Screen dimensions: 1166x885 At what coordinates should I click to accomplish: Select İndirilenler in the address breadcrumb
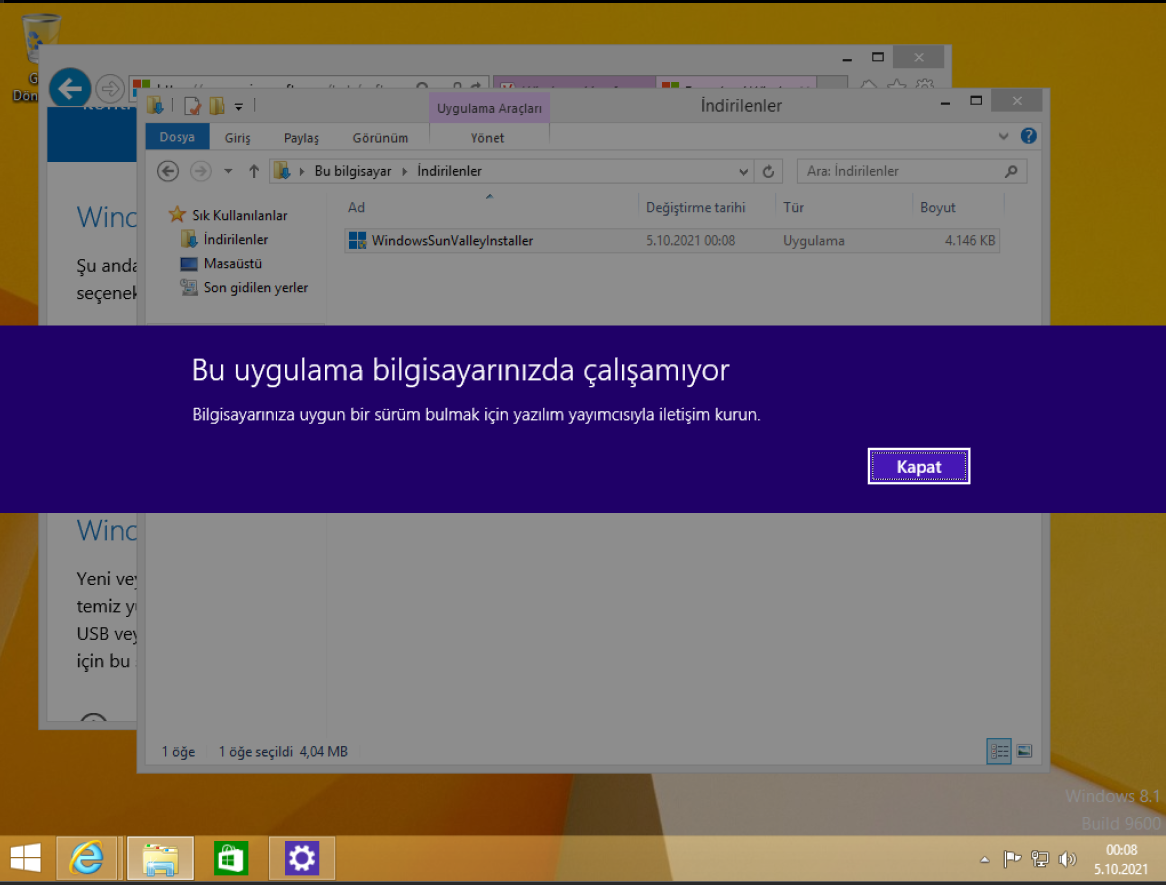pos(449,171)
